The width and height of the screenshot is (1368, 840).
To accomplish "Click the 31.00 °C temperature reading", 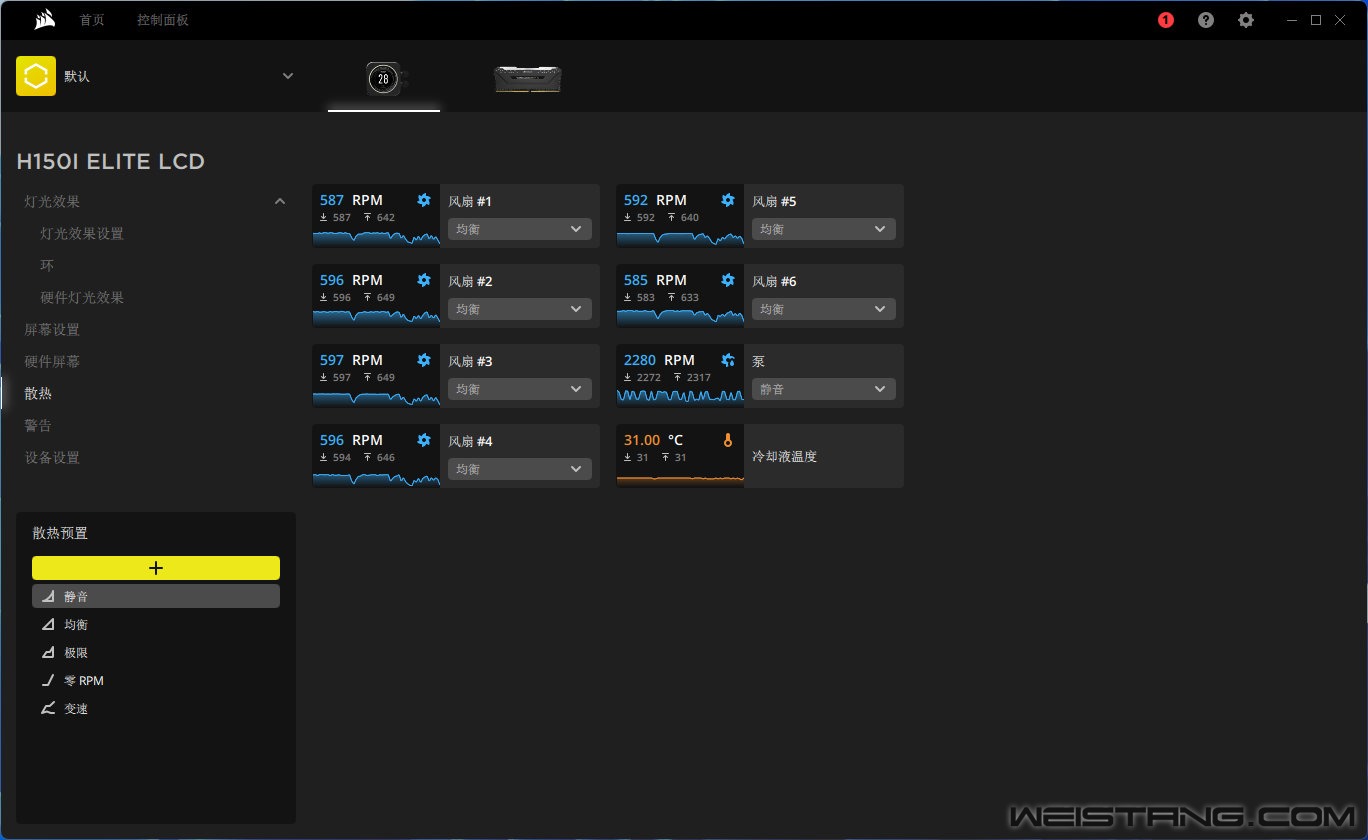I will coord(653,440).
